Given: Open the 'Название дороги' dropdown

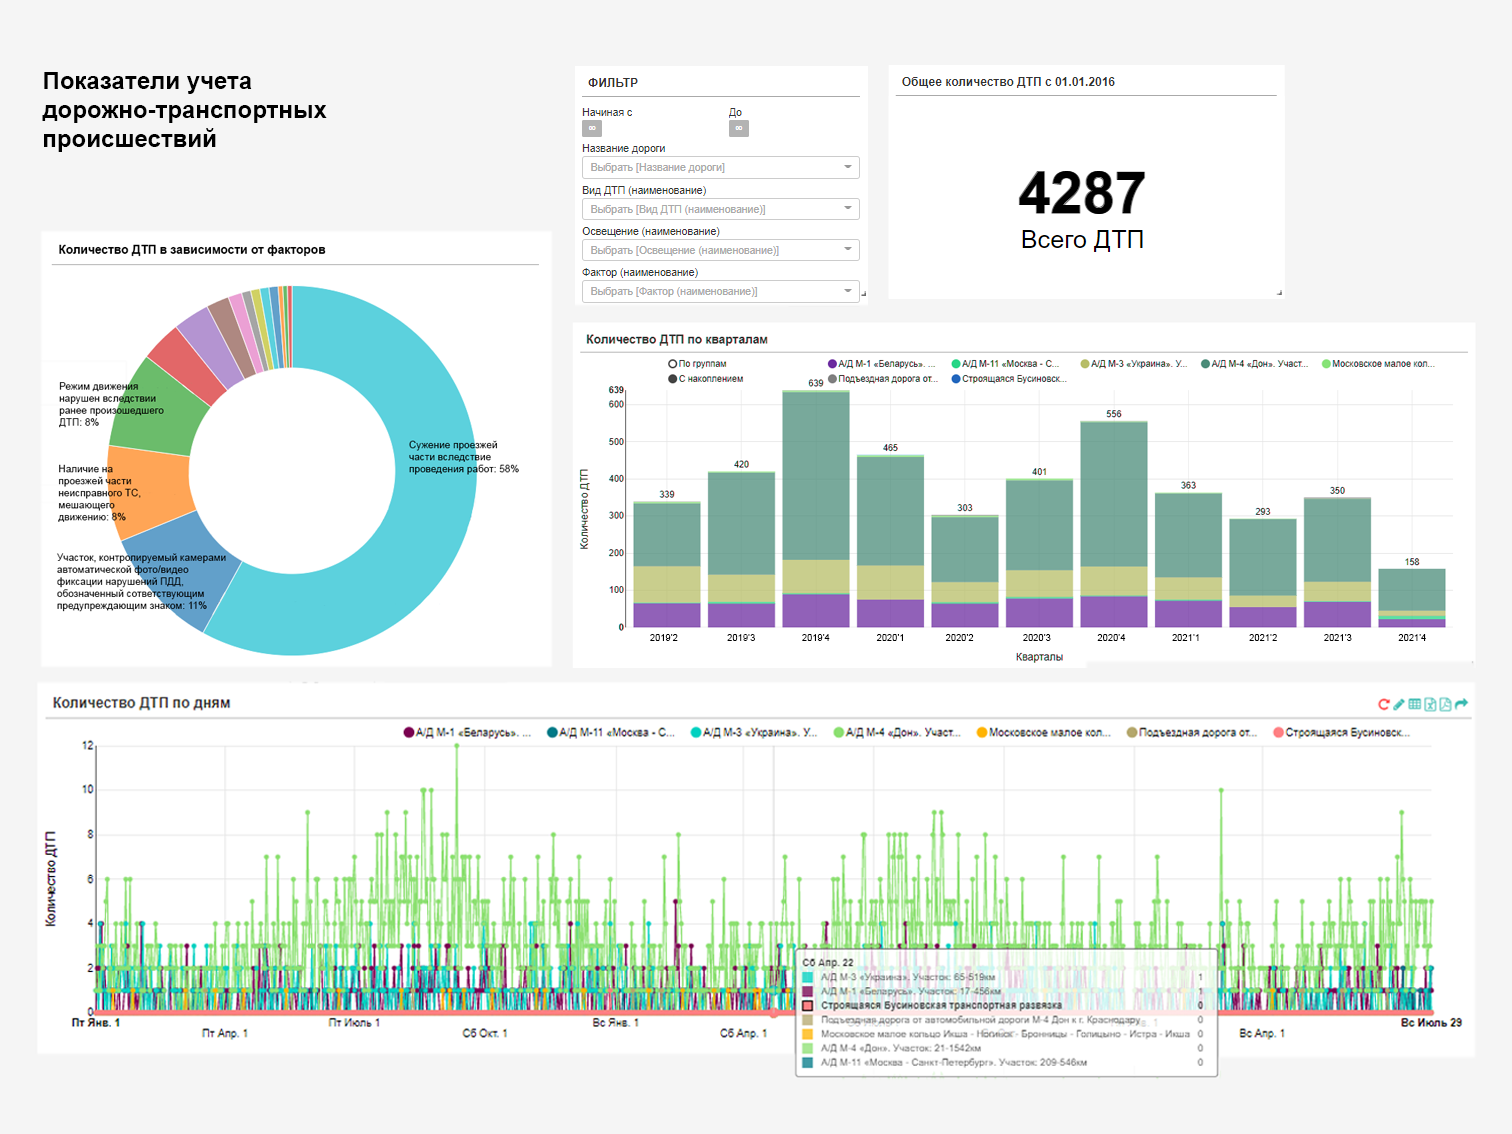Looking at the screenshot, I should point(721,167).
